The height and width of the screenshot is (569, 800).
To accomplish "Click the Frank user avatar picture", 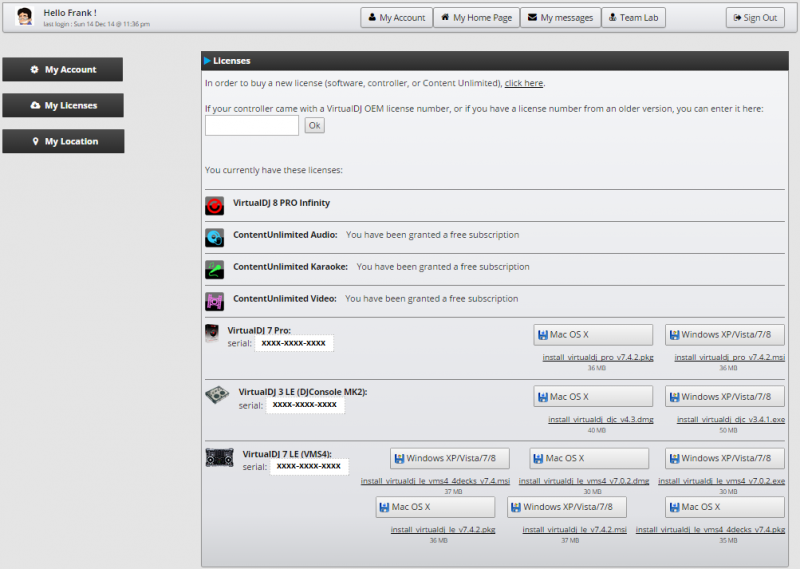I will click(24, 17).
